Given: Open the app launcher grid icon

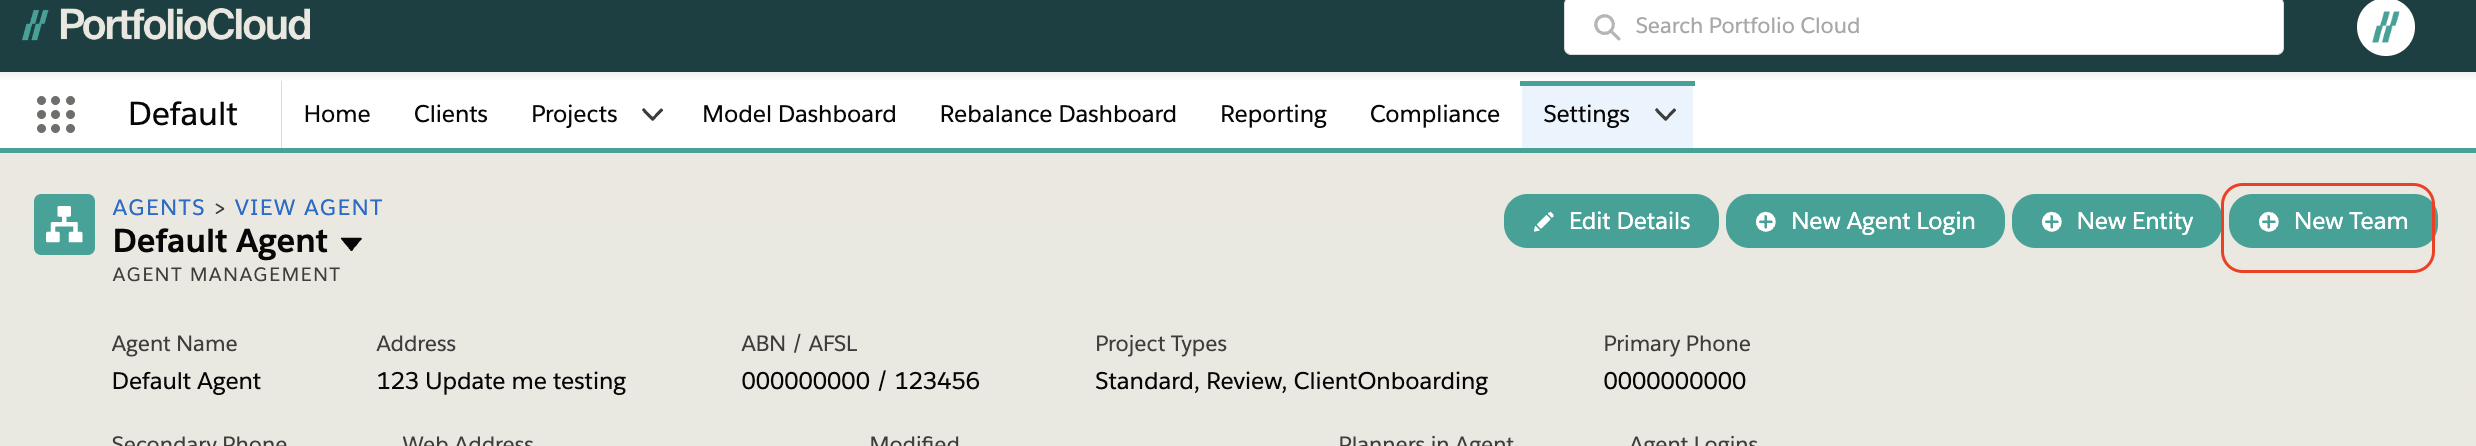Looking at the screenshot, I should pos(56,114).
